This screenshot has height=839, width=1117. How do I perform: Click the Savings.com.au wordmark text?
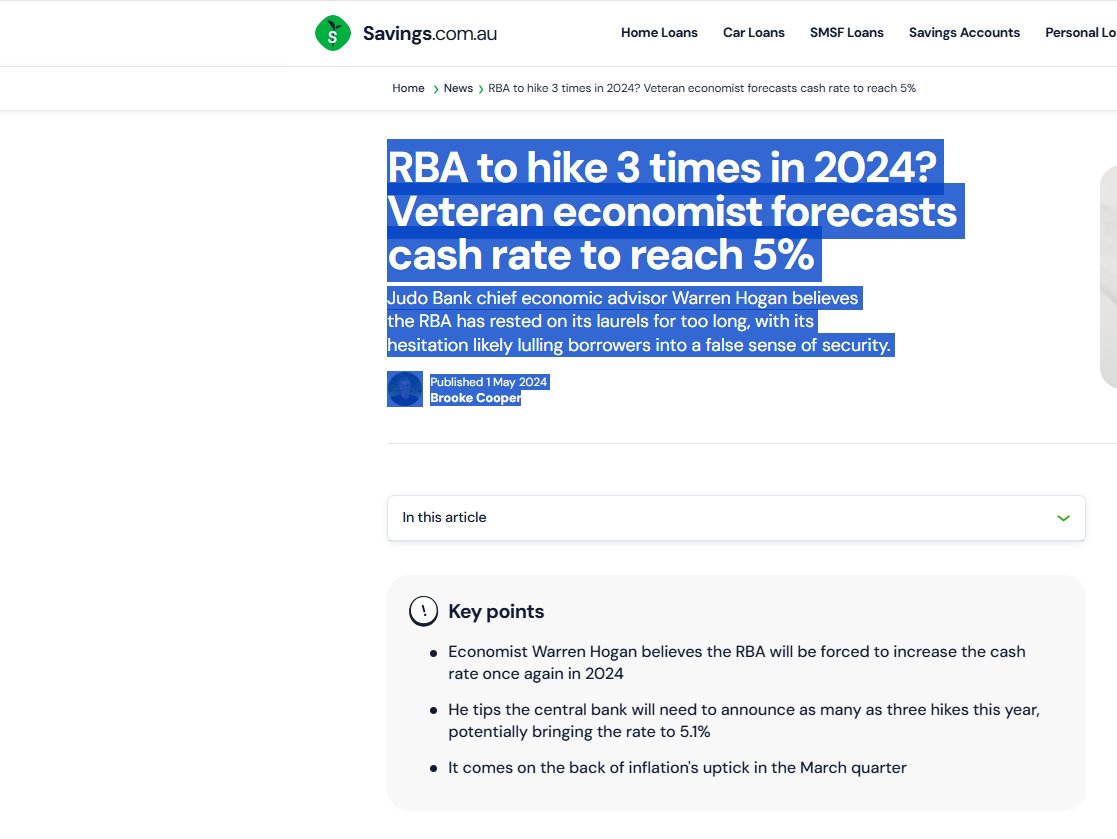coord(430,33)
